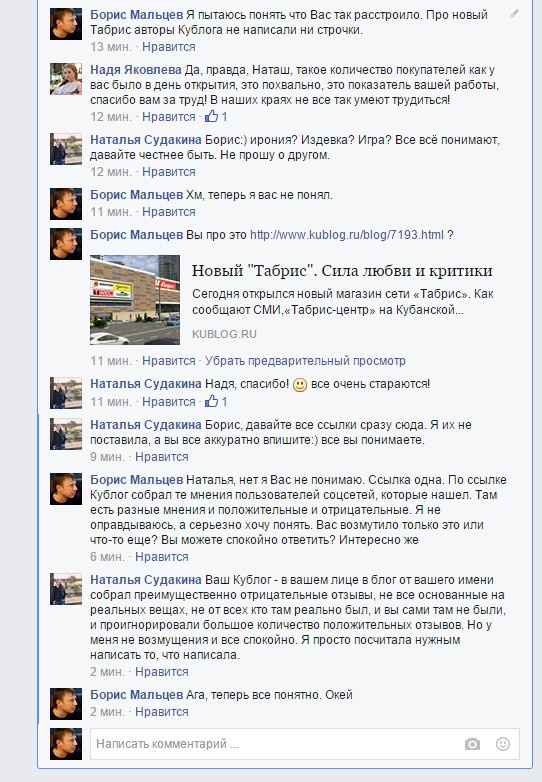
Task: Open the emoji smiley picker icon
Action: click(503, 744)
